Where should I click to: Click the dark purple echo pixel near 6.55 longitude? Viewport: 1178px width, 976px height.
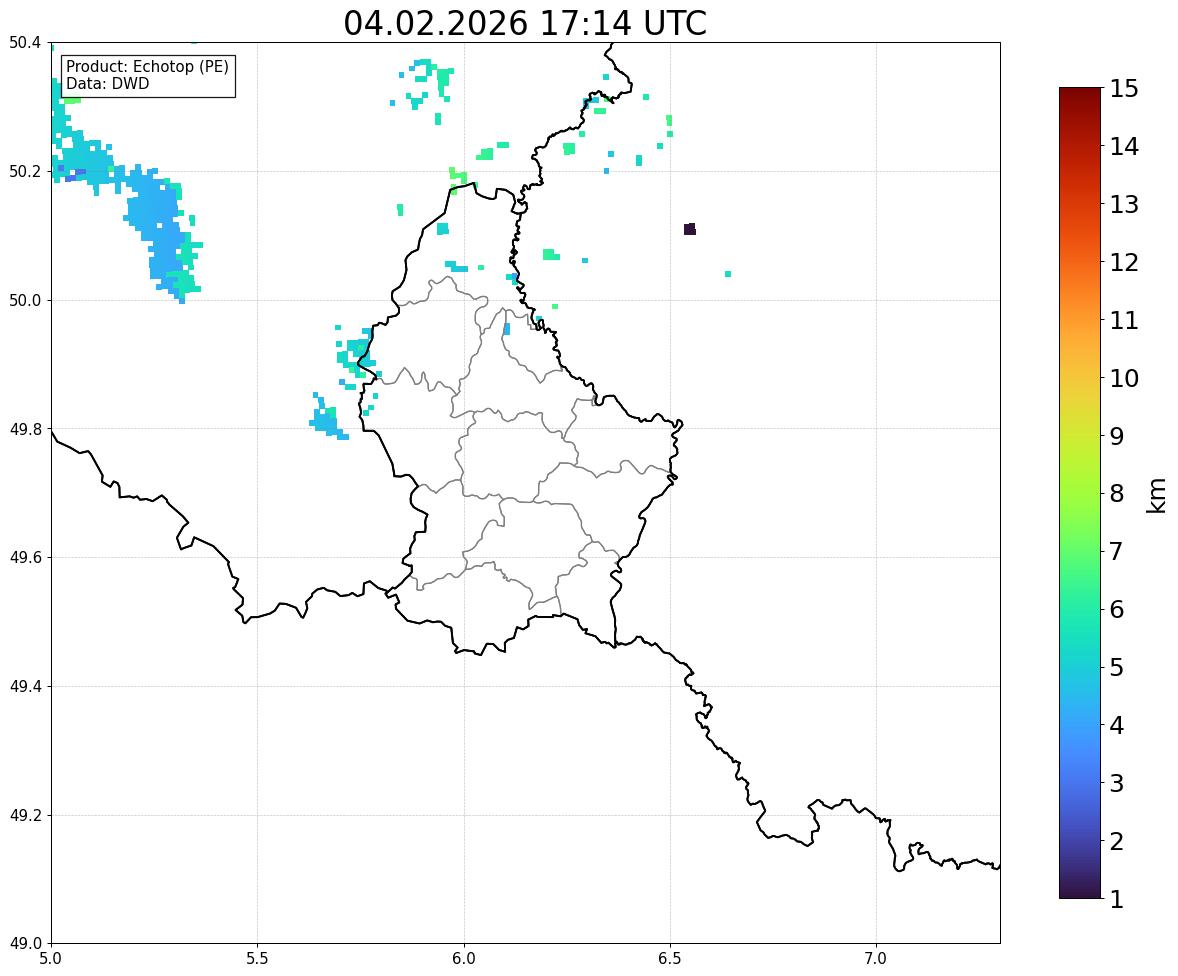690,229
